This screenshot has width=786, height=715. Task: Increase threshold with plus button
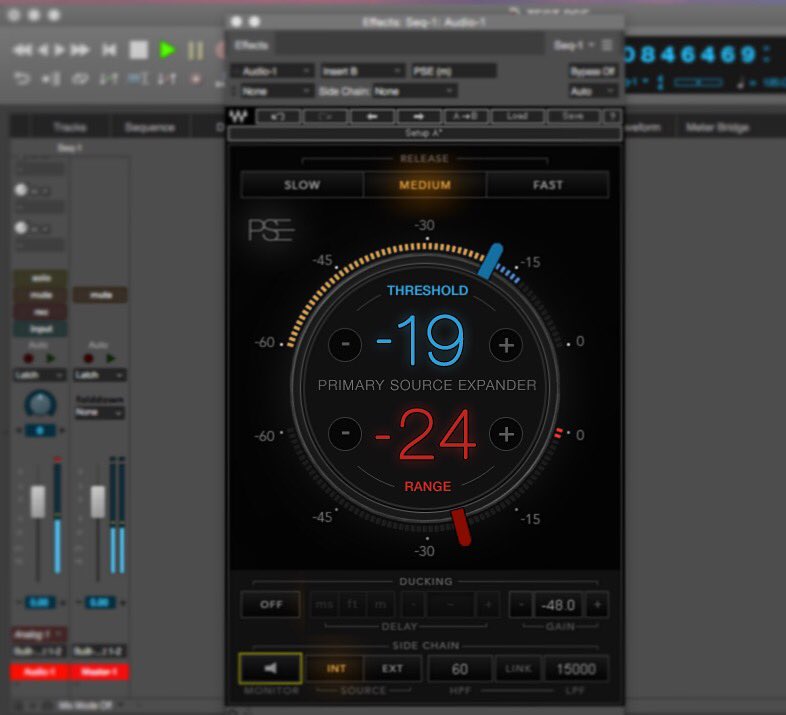coord(506,345)
